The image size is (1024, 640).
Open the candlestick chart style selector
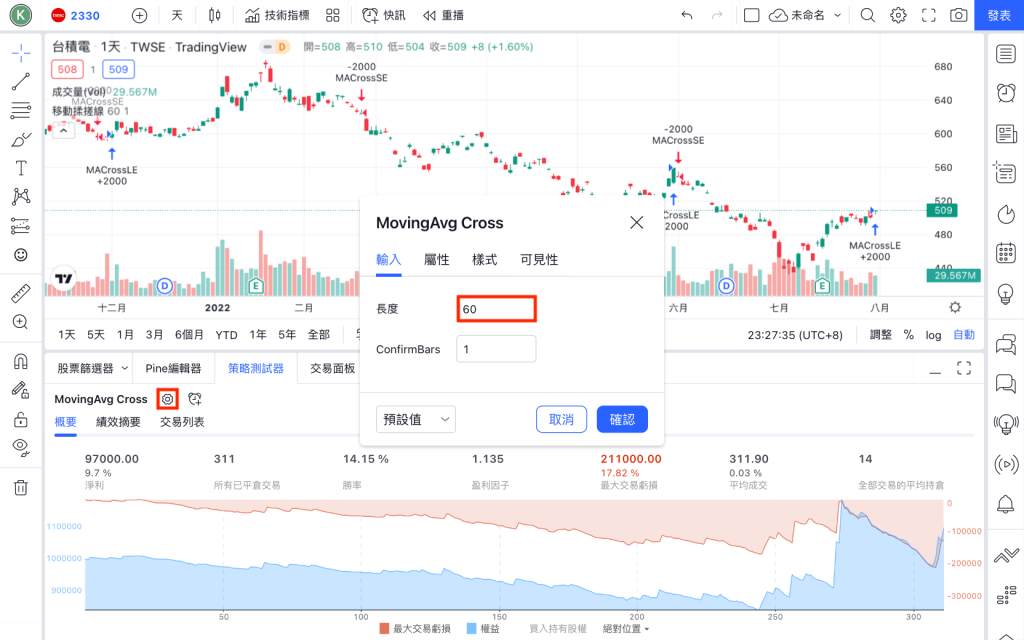pos(214,16)
